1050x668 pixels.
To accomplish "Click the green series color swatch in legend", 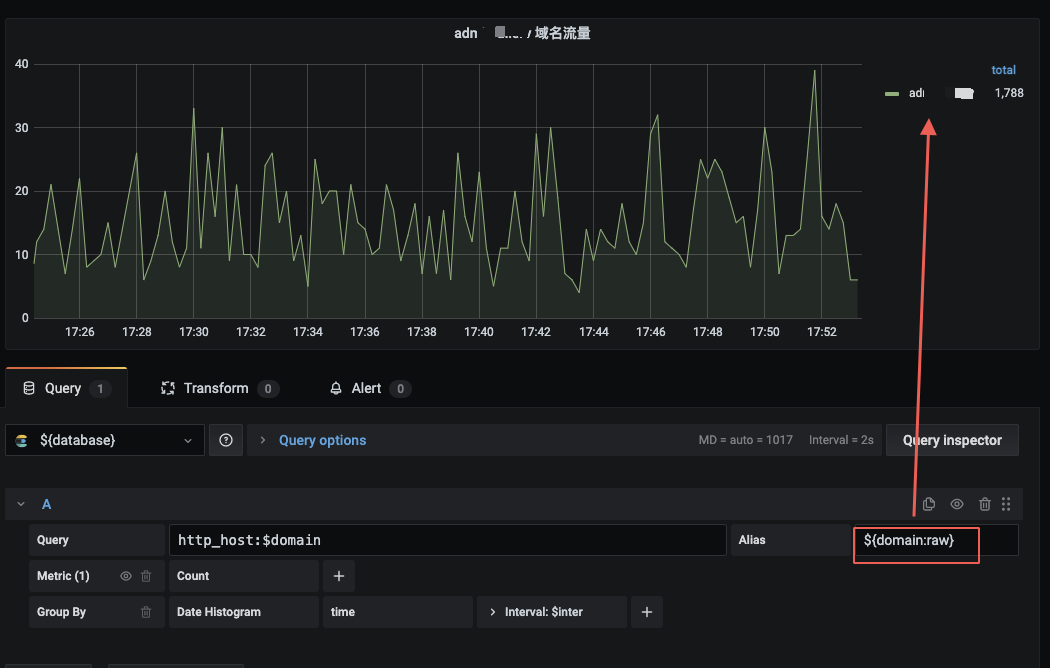I will click(x=890, y=93).
